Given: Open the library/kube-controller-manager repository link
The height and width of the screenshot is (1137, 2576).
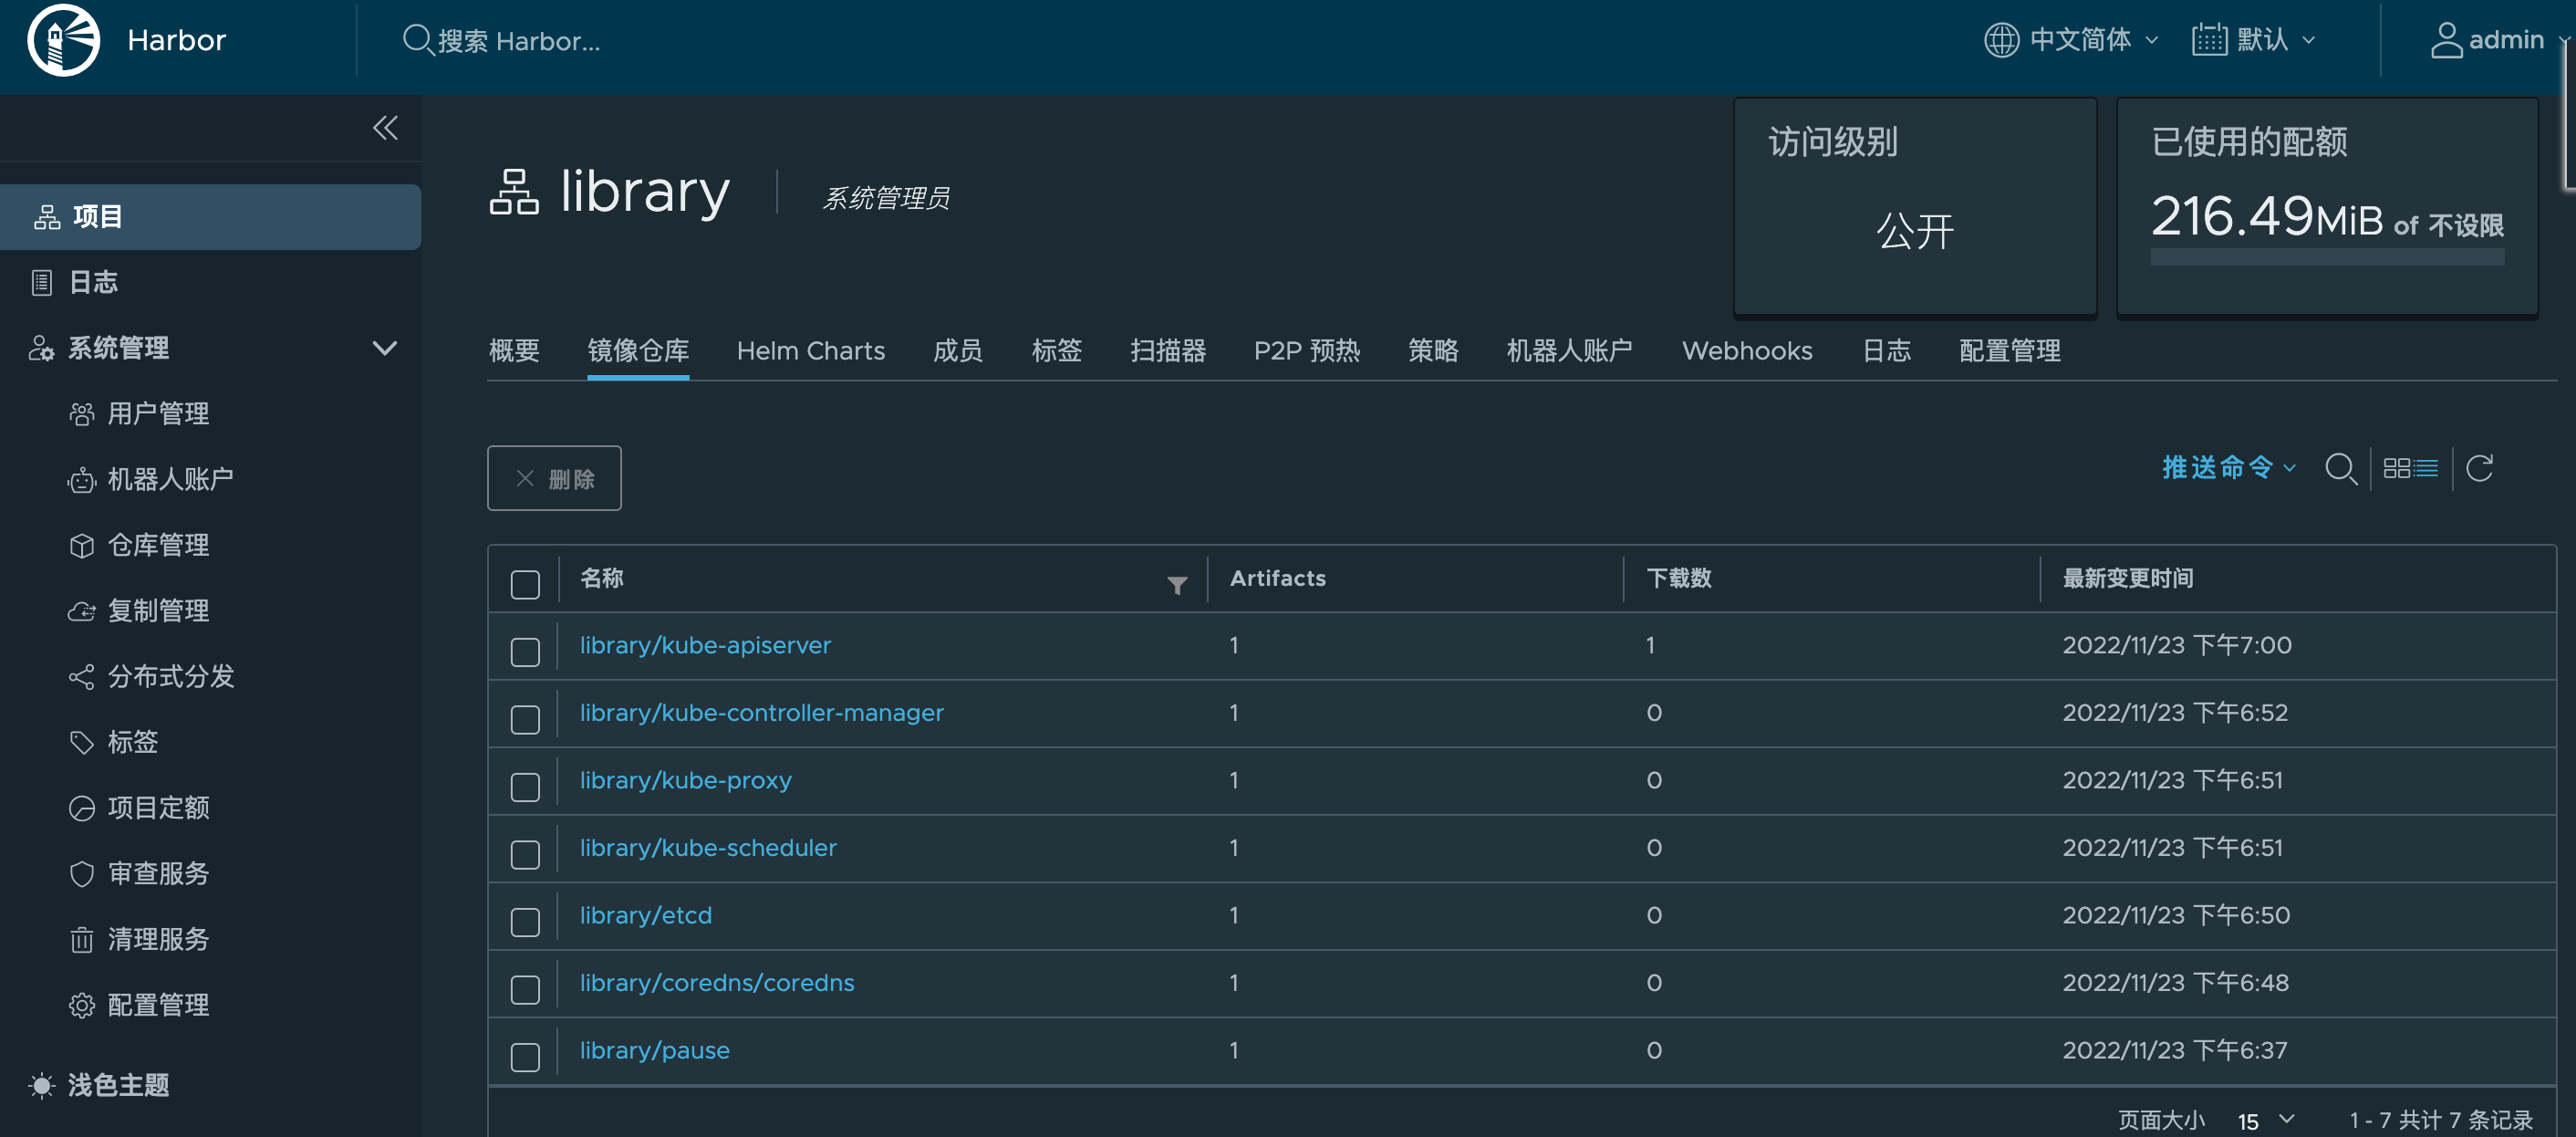Looking at the screenshot, I should click(762, 713).
